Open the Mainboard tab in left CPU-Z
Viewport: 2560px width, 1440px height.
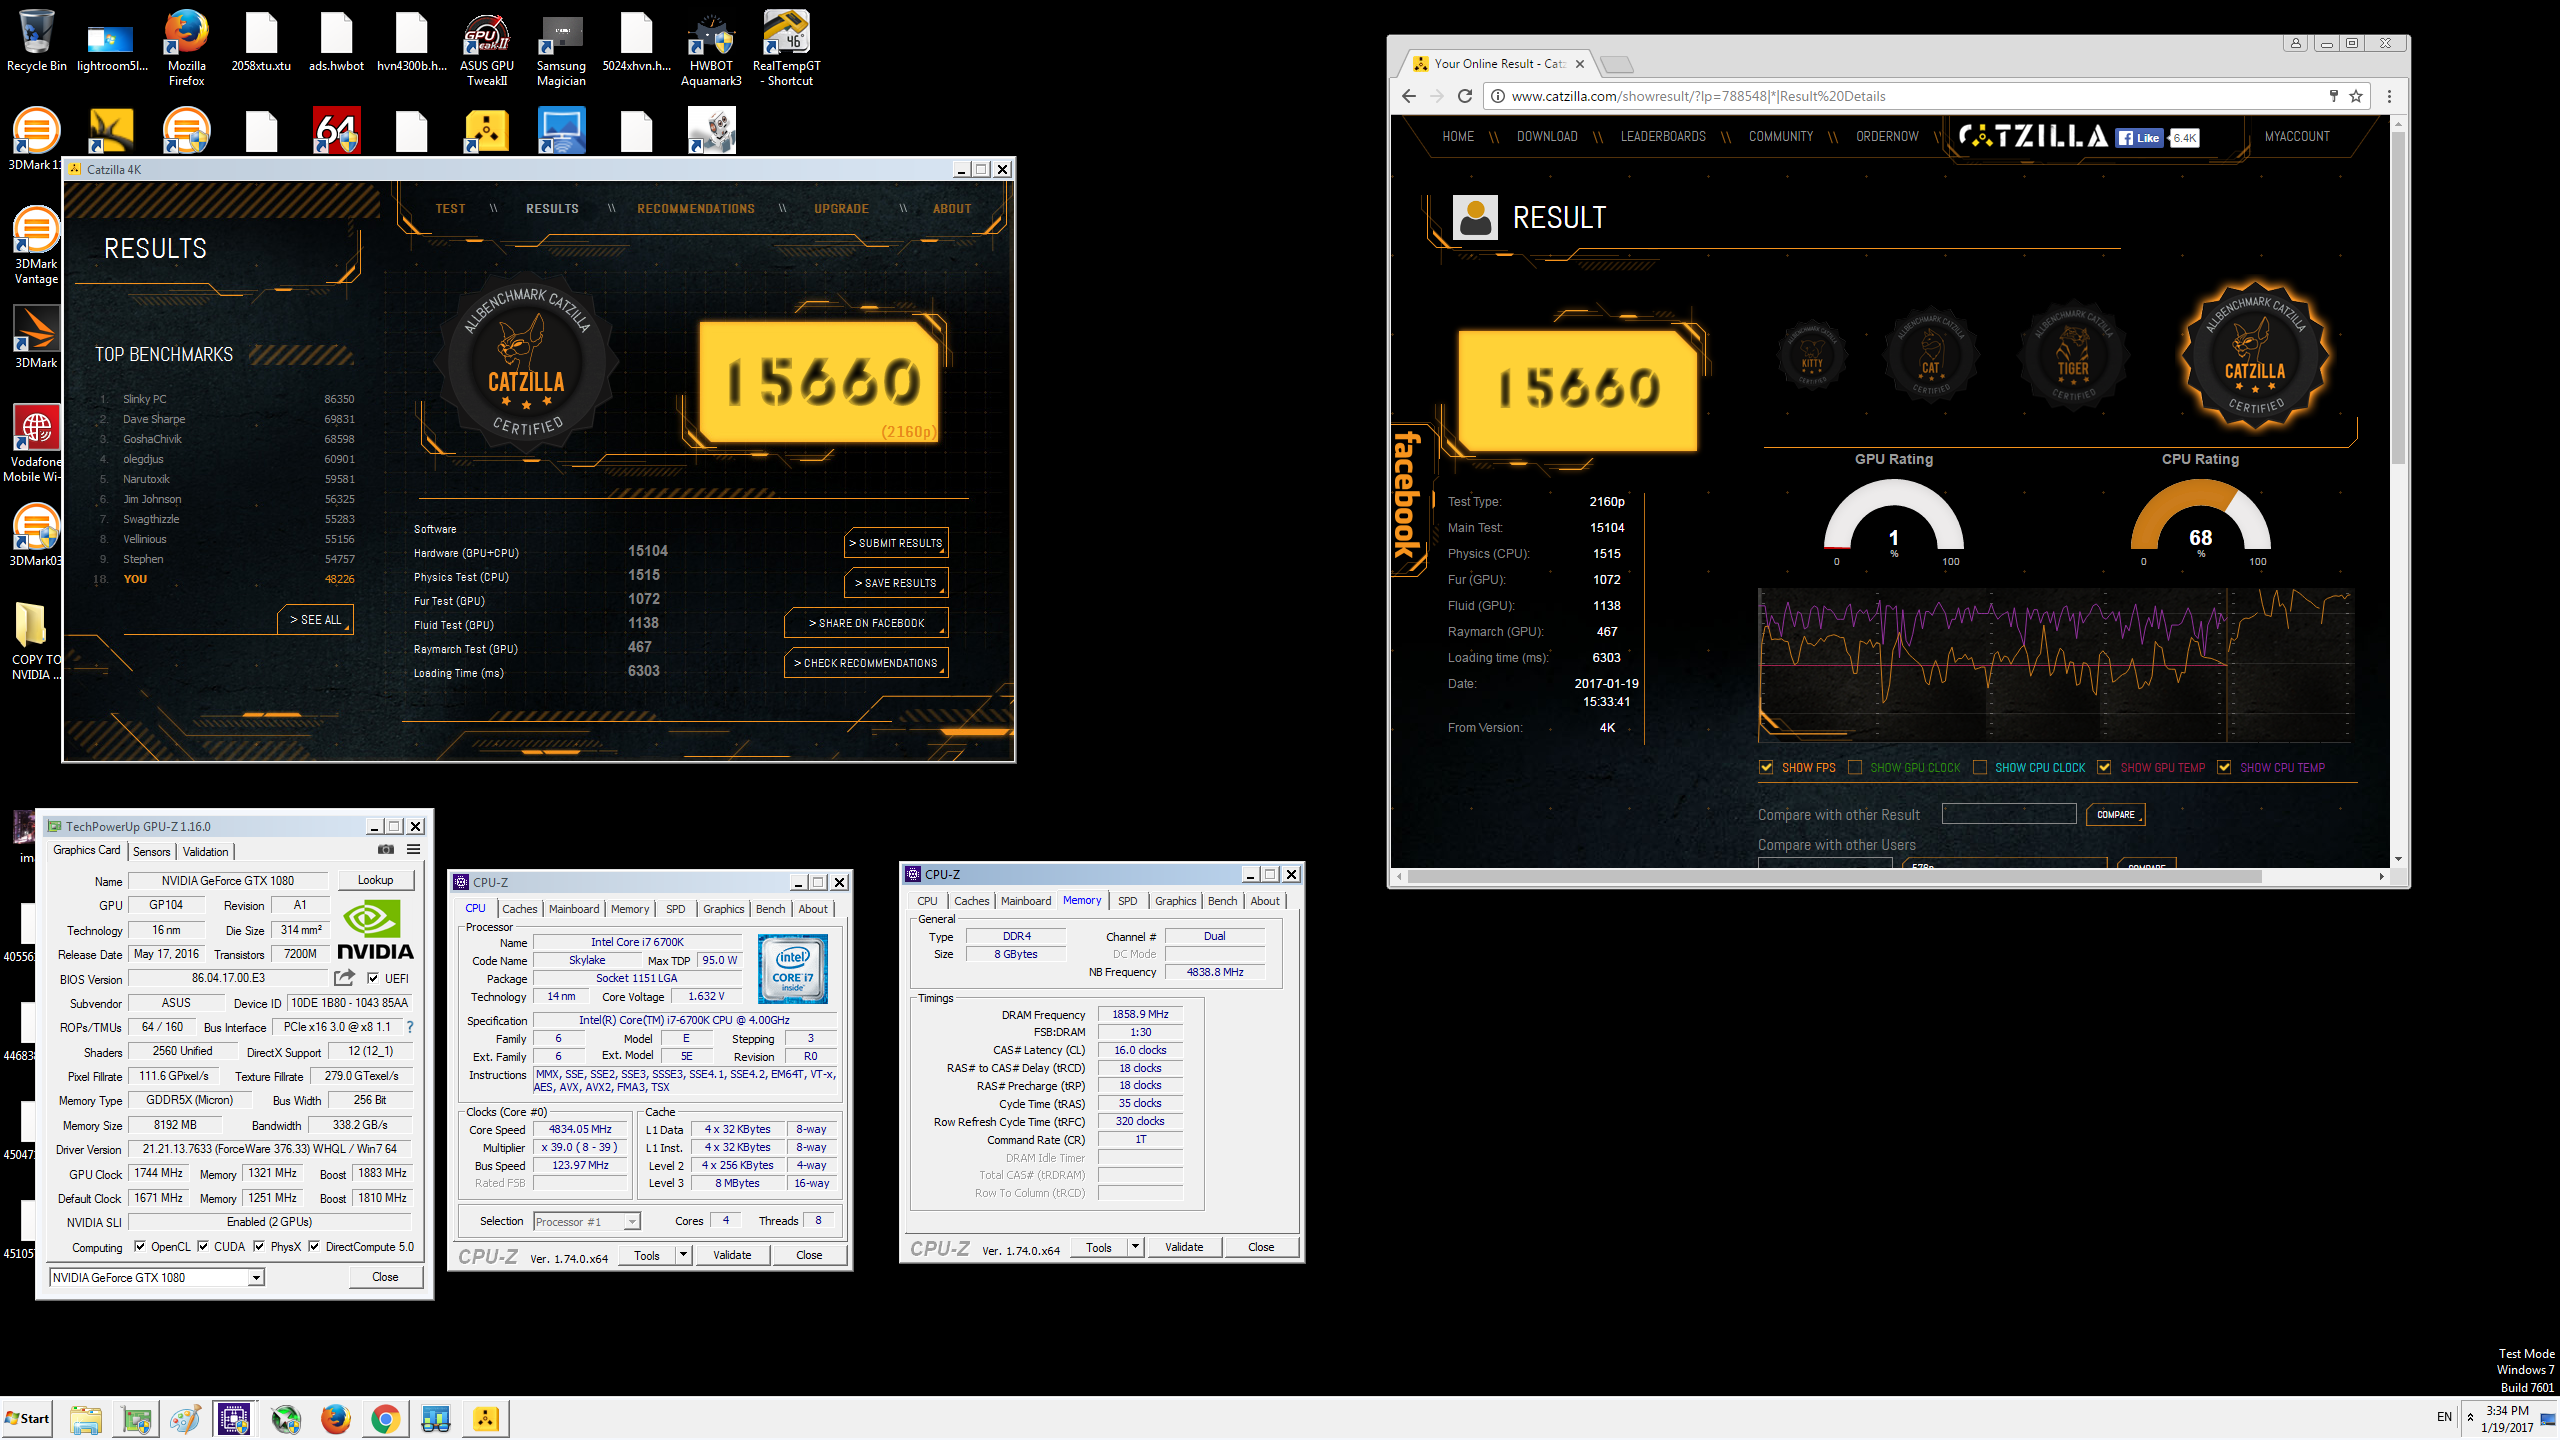tap(574, 909)
